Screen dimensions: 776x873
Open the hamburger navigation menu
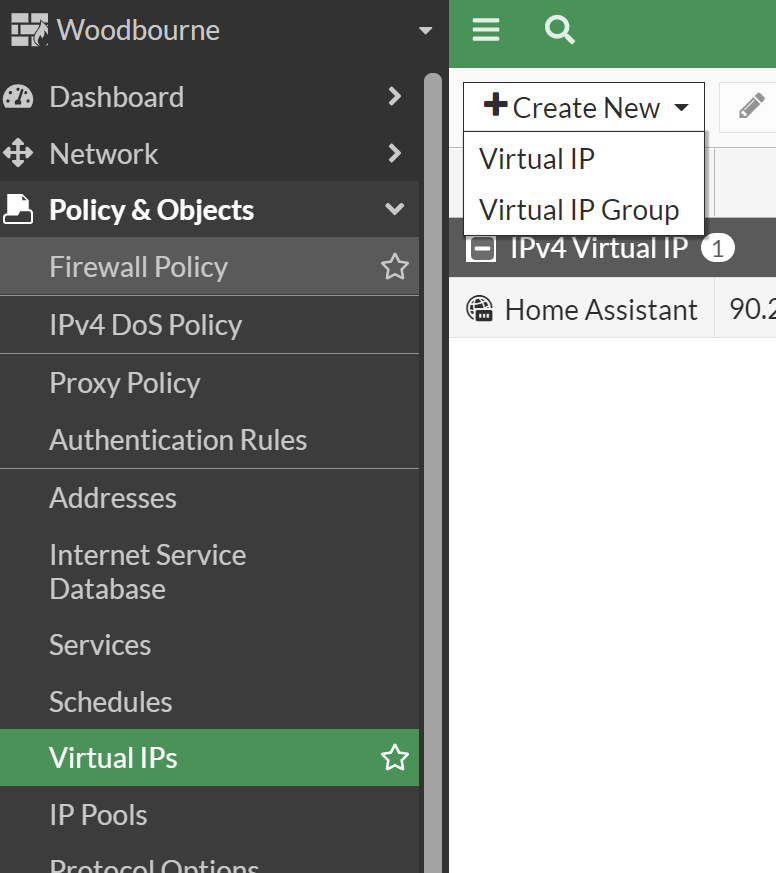click(x=485, y=30)
